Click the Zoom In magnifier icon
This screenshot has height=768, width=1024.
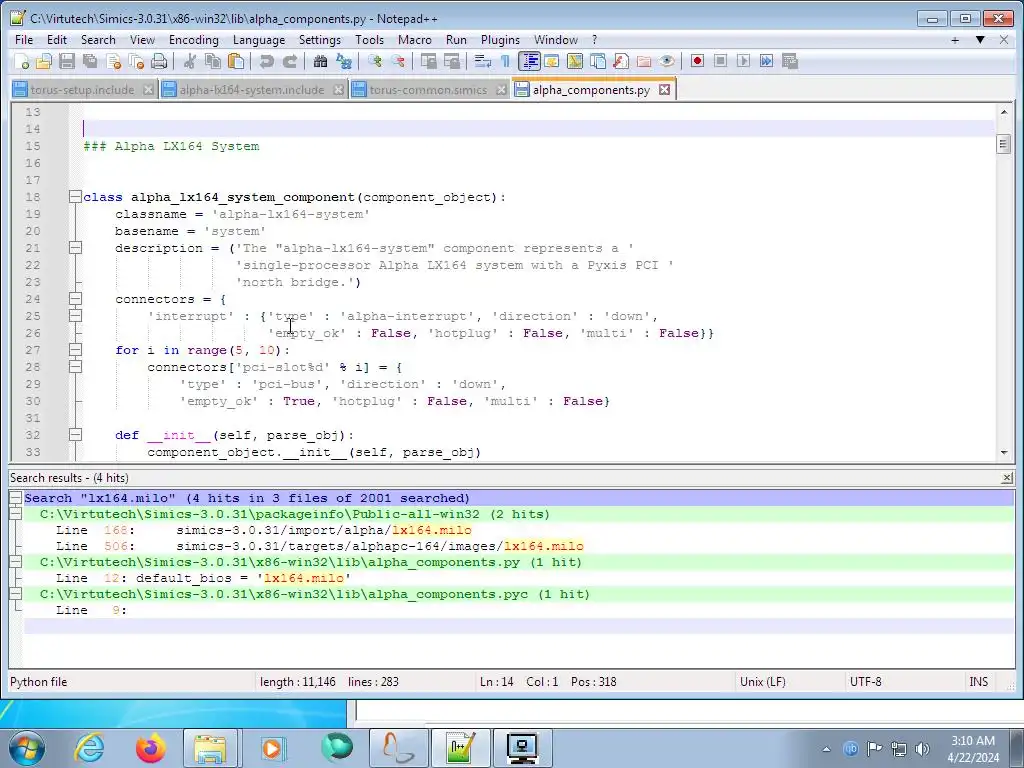(x=375, y=61)
